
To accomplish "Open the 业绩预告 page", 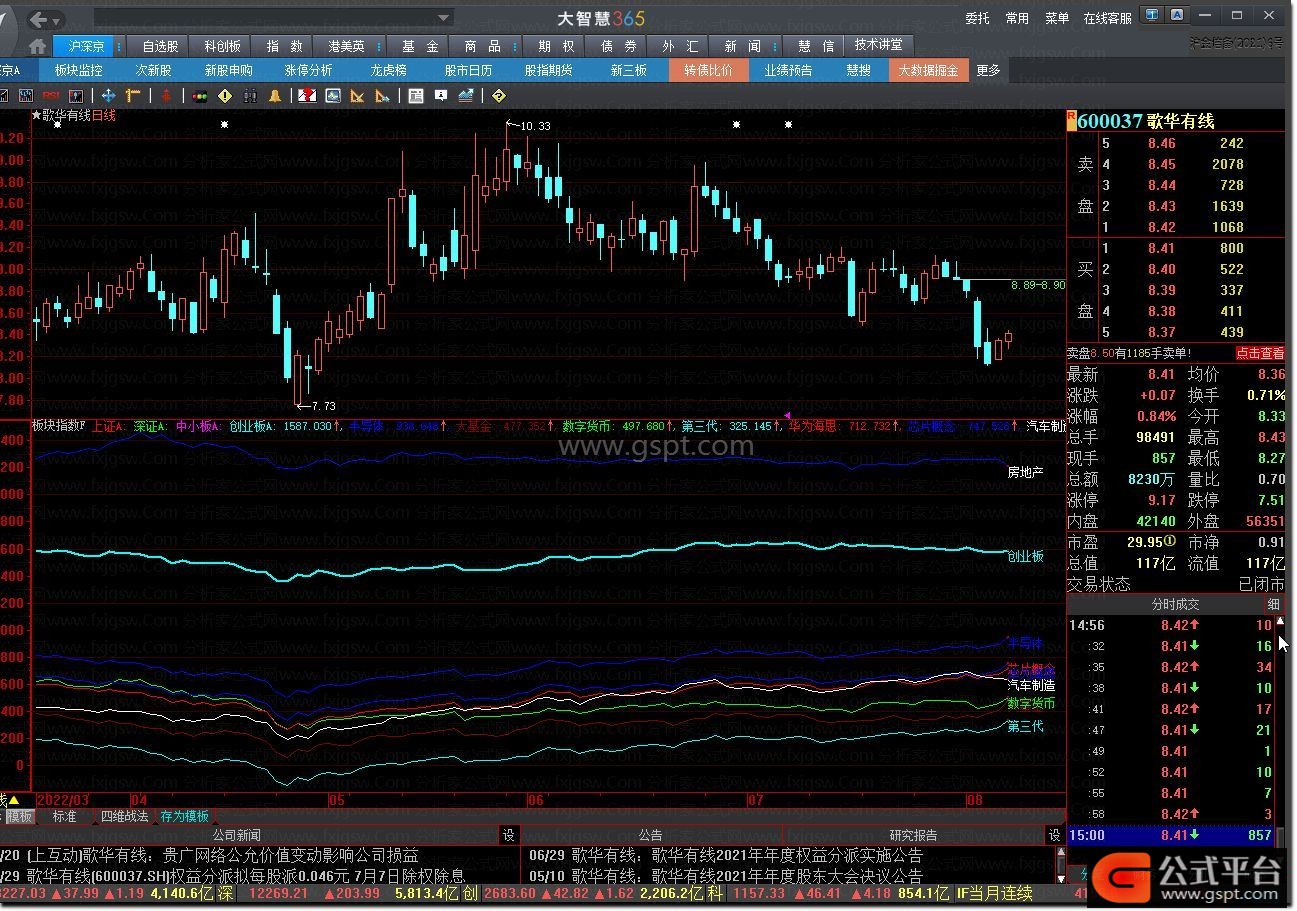I will [788, 71].
